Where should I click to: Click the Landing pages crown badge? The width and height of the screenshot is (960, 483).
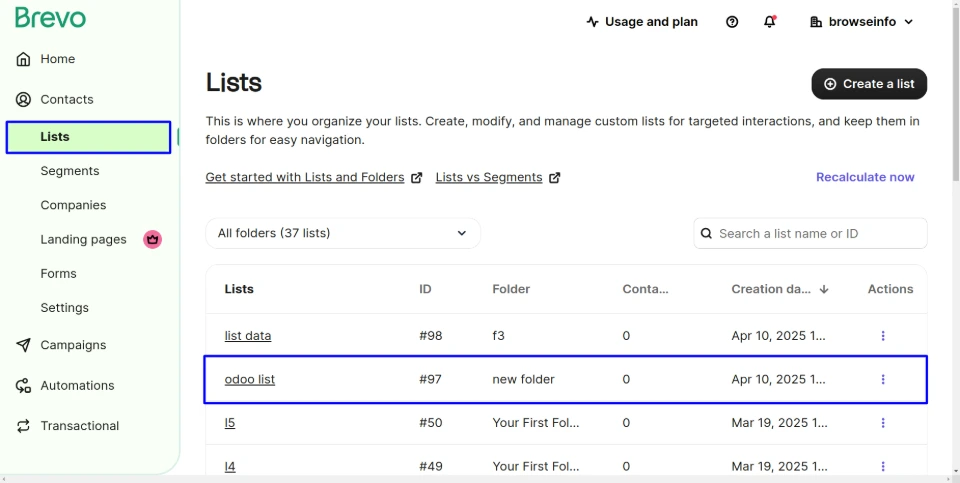[x=152, y=239]
